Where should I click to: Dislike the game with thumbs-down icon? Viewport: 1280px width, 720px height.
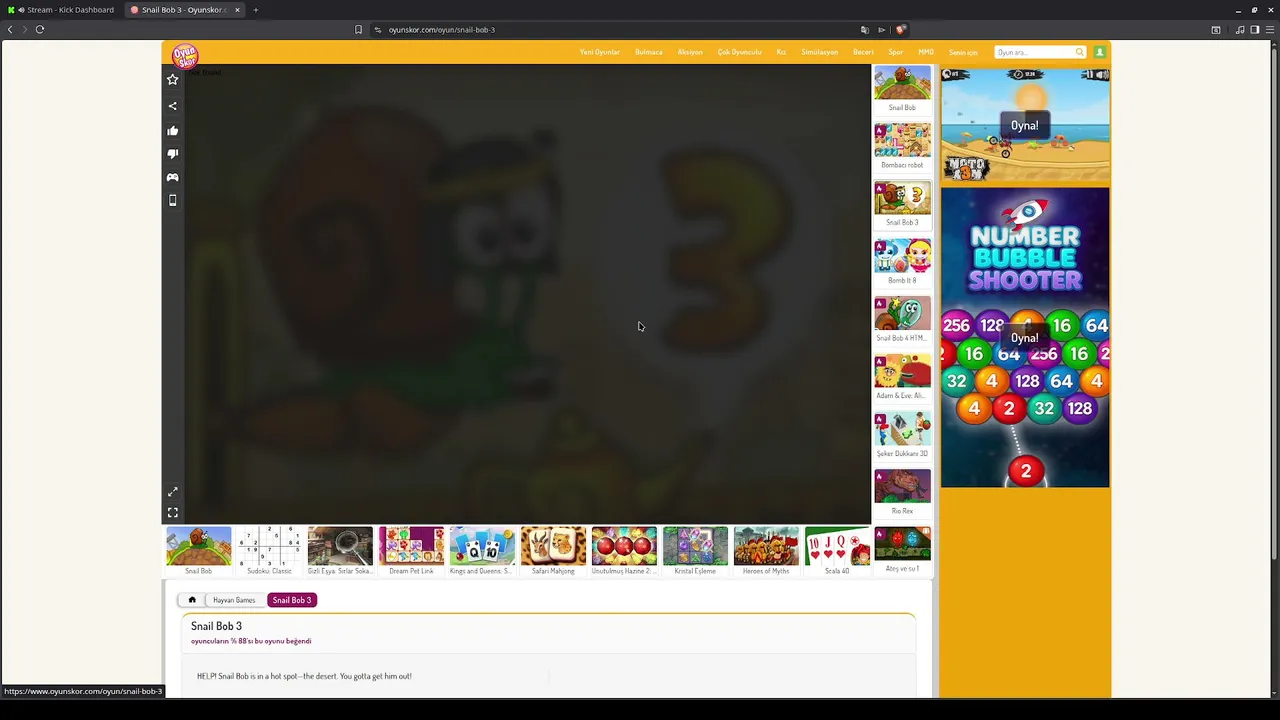(172, 154)
